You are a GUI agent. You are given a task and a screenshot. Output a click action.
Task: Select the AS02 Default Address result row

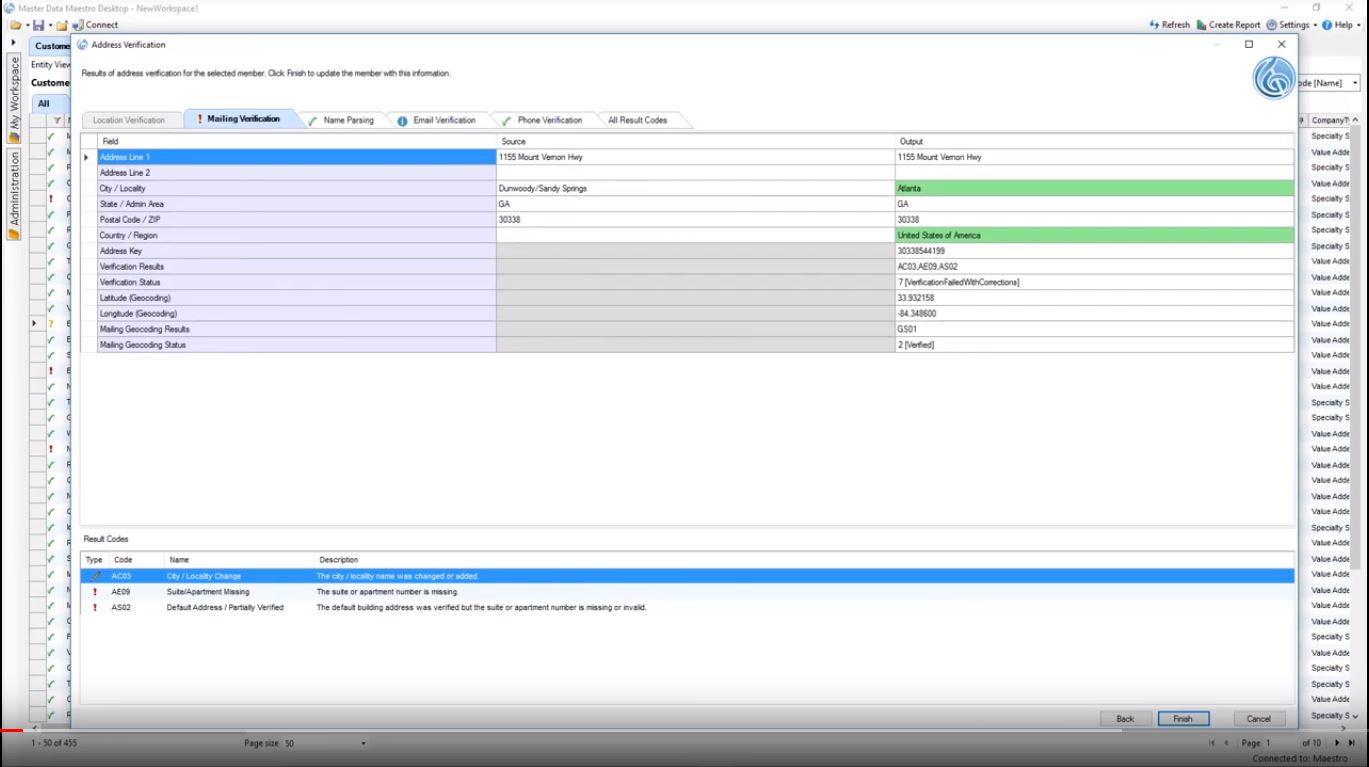(688, 607)
